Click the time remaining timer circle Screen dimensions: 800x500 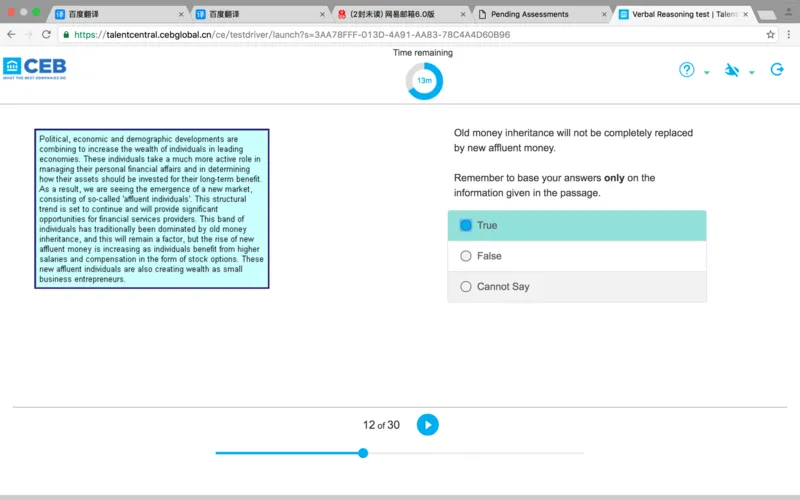424,81
